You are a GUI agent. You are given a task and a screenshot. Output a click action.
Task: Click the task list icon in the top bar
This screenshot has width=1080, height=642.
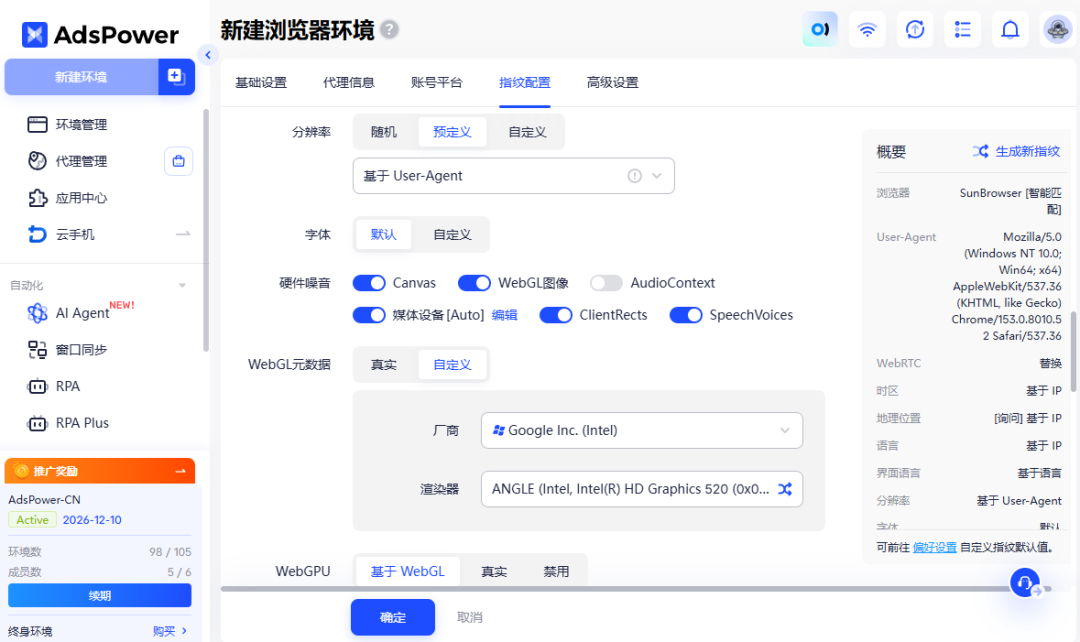pyautogui.click(x=962, y=30)
